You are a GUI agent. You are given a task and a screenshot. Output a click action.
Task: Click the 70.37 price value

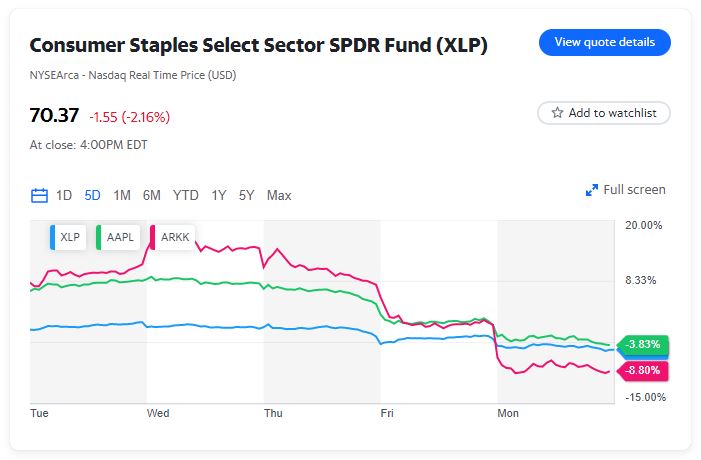[x=54, y=115]
